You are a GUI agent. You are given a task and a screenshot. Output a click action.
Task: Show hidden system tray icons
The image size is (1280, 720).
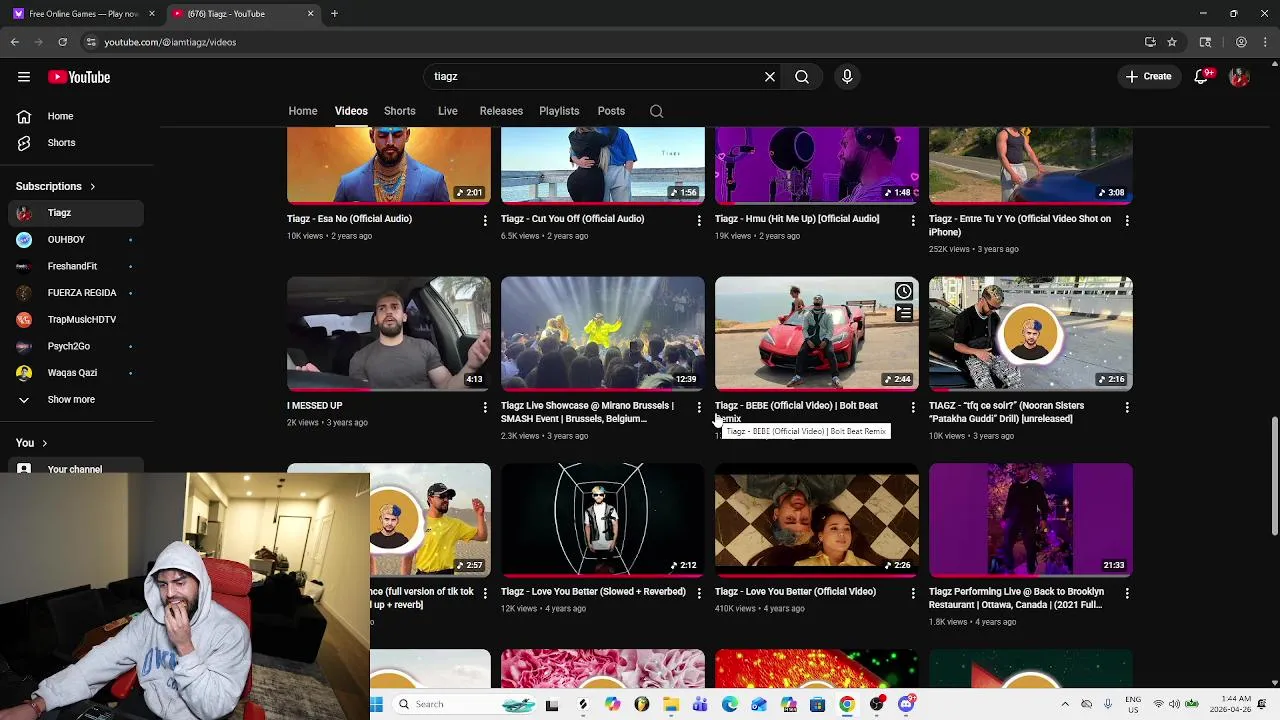point(1065,704)
